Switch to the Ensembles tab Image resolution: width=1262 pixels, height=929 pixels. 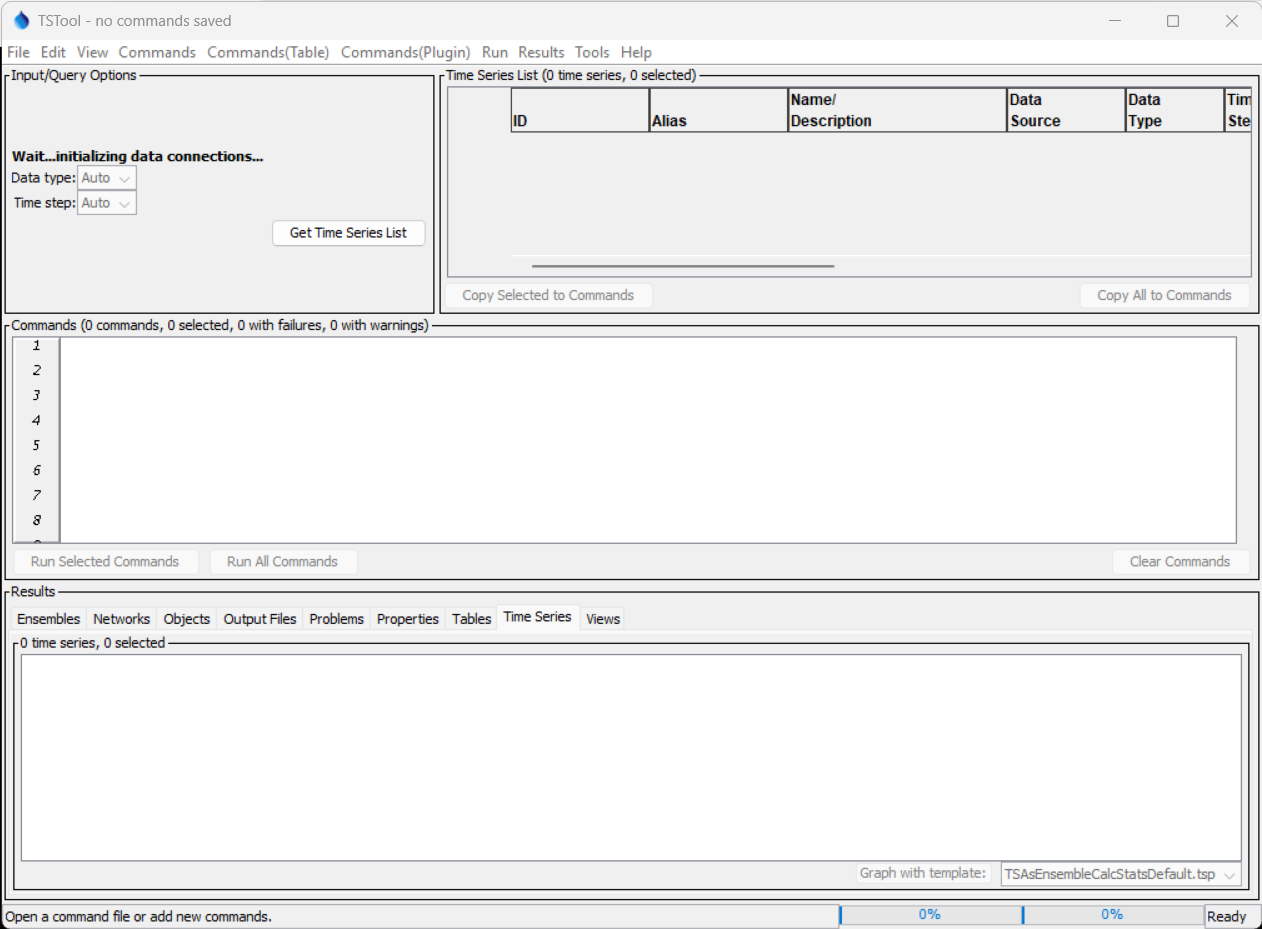48,618
